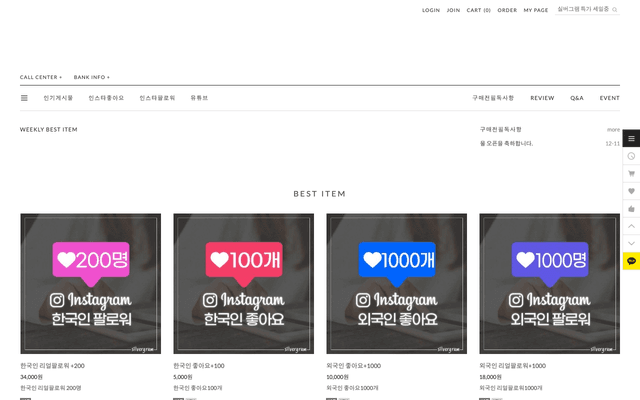The image size is (640, 400).
Task: Open the hamburger category menu icon
Action: (x=24, y=98)
